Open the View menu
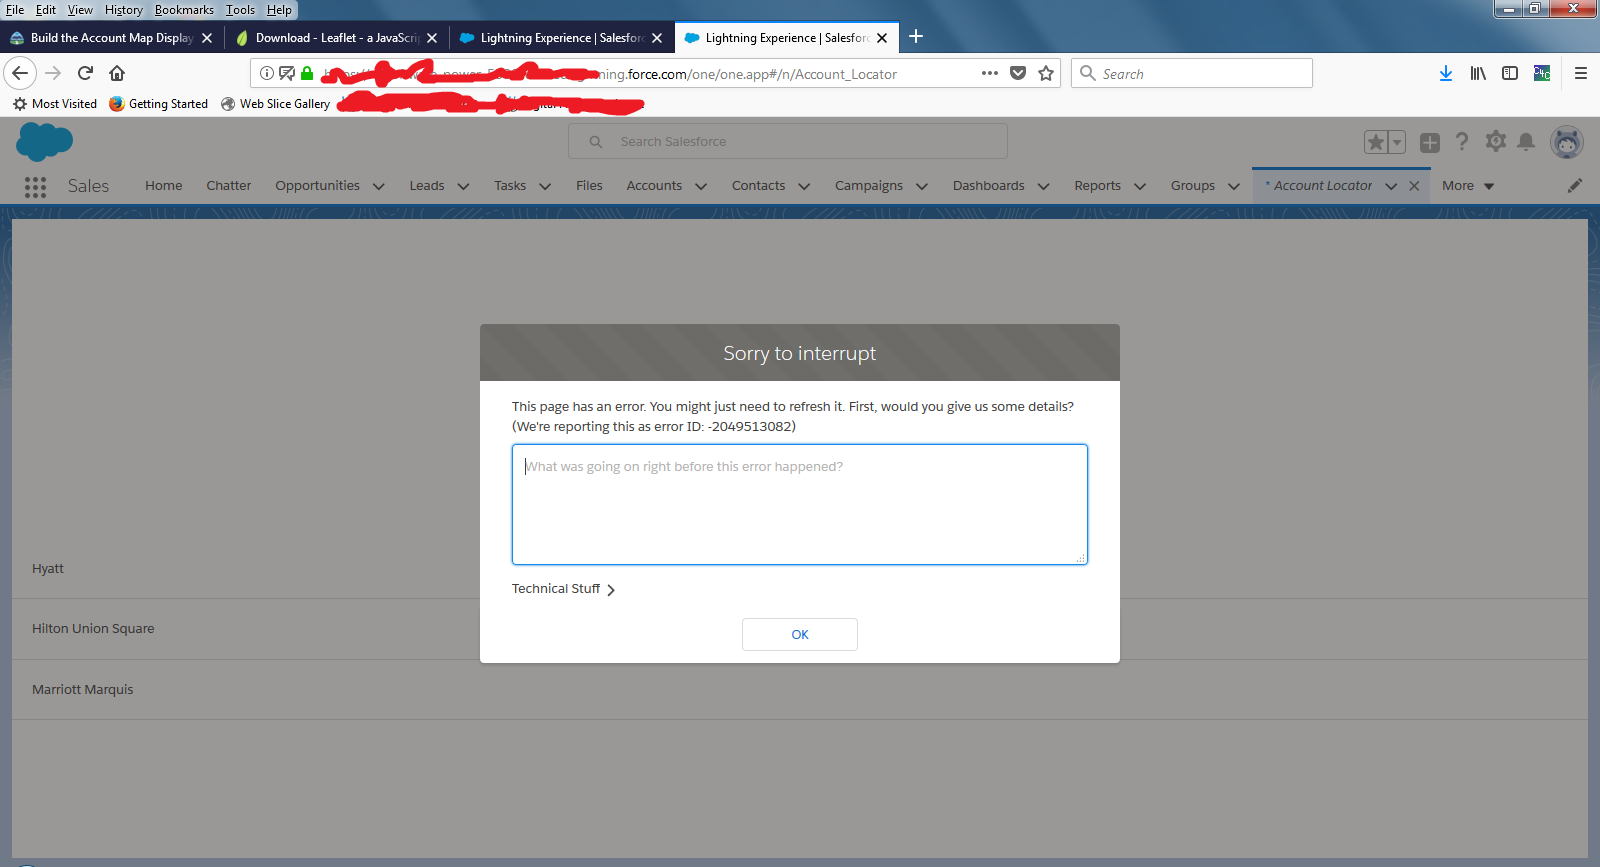Screen dimensions: 1600x867 (80, 10)
